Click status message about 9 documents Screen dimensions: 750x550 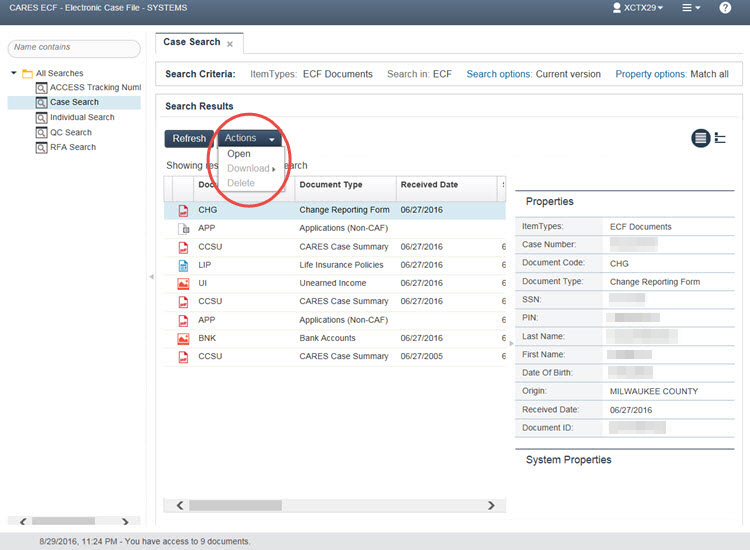144,542
